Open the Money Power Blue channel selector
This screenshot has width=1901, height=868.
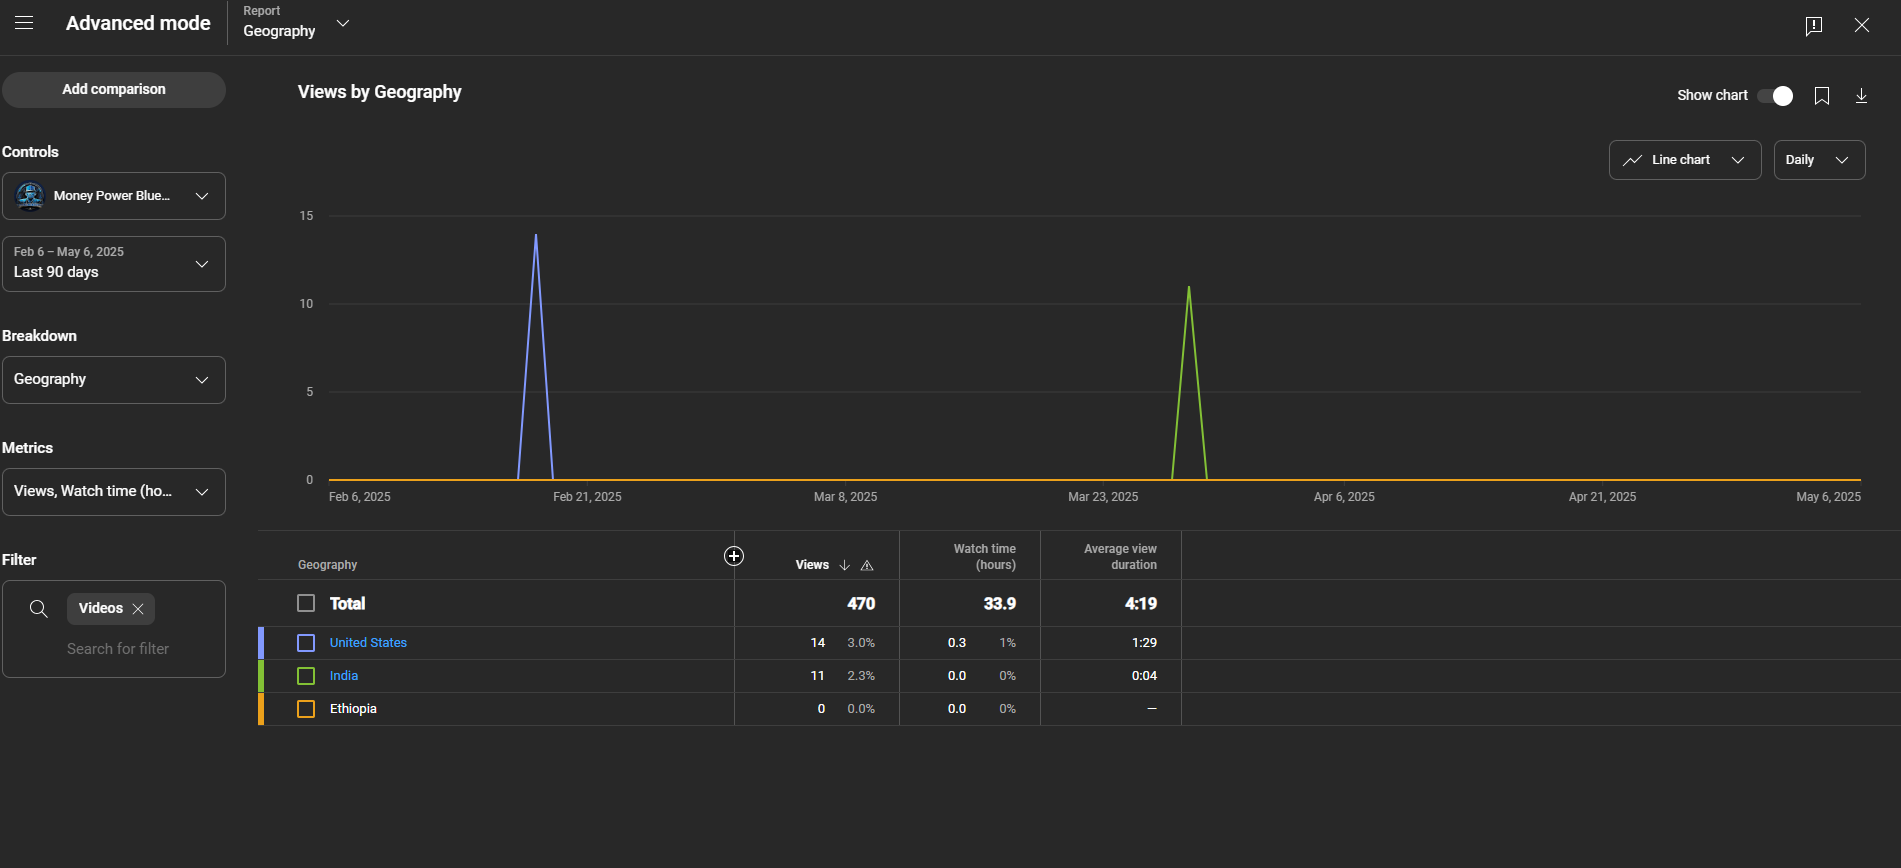[x=114, y=196]
